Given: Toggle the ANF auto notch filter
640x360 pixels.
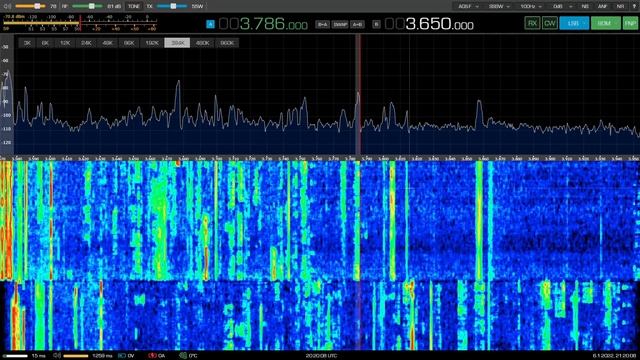Looking at the screenshot, I should [x=602, y=7].
